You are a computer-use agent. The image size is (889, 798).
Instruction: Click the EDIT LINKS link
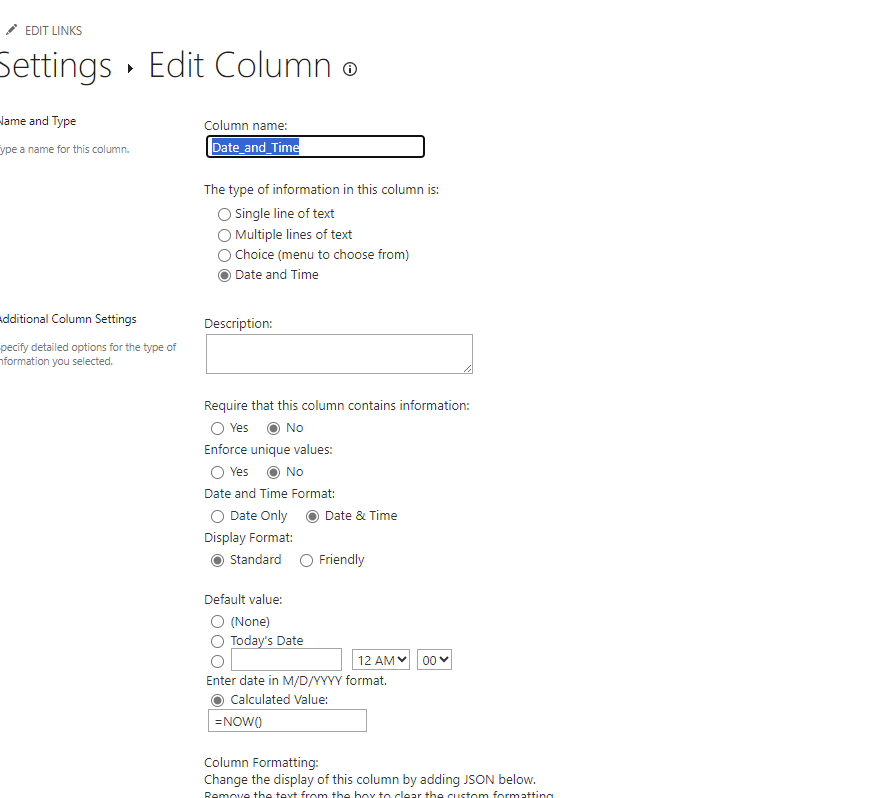[x=54, y=30]
